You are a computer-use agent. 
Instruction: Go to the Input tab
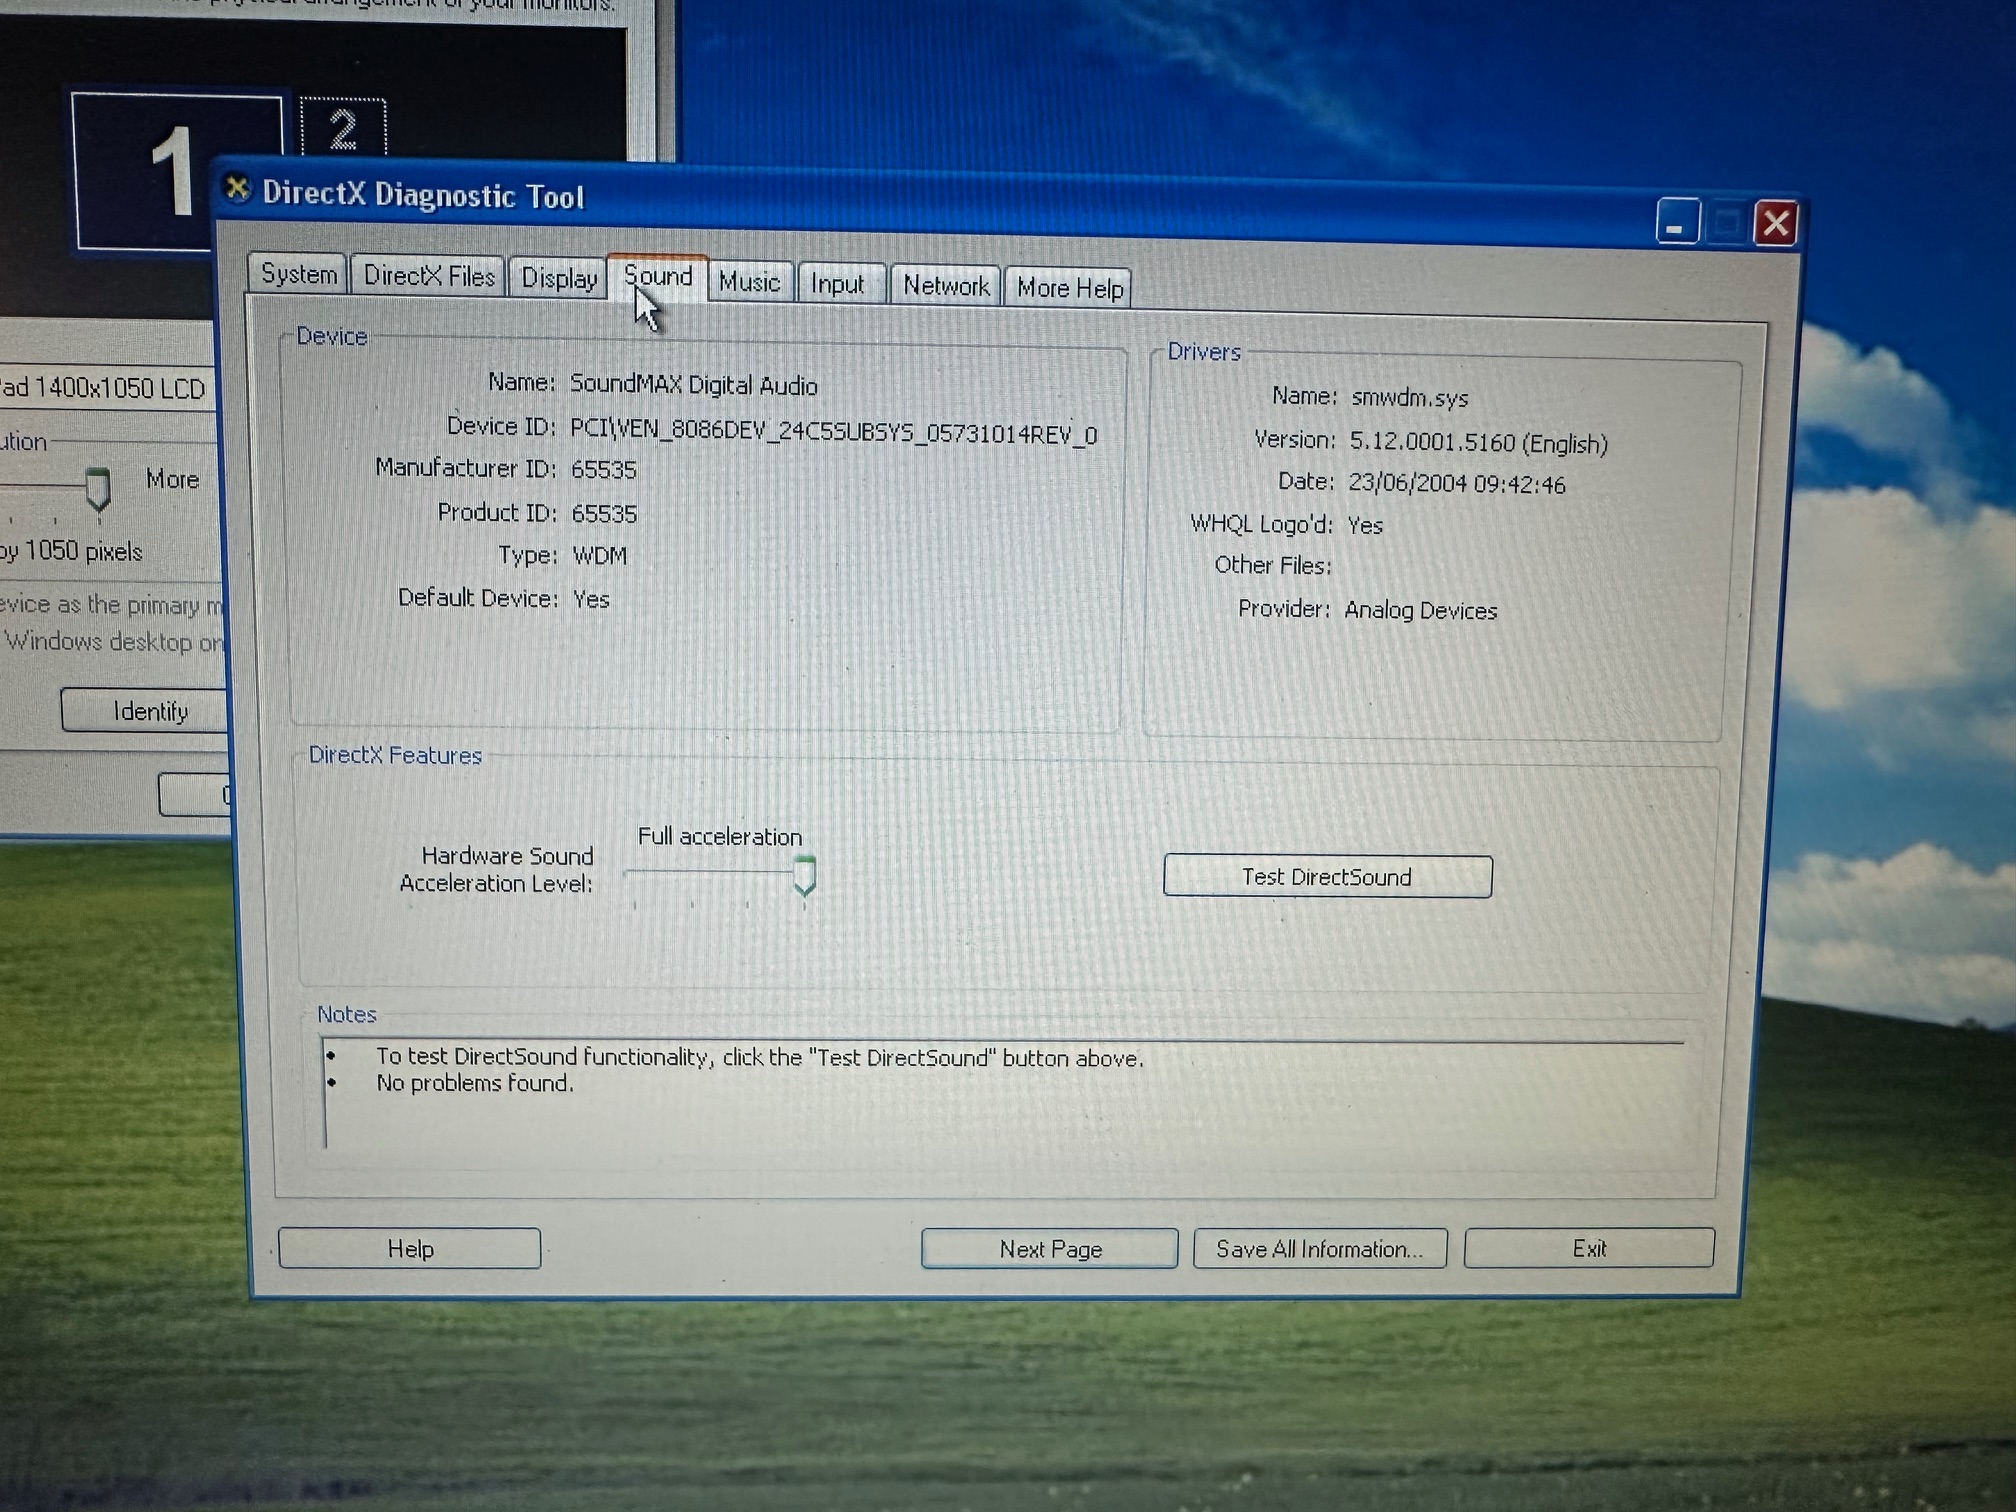[x=837, y=285]
